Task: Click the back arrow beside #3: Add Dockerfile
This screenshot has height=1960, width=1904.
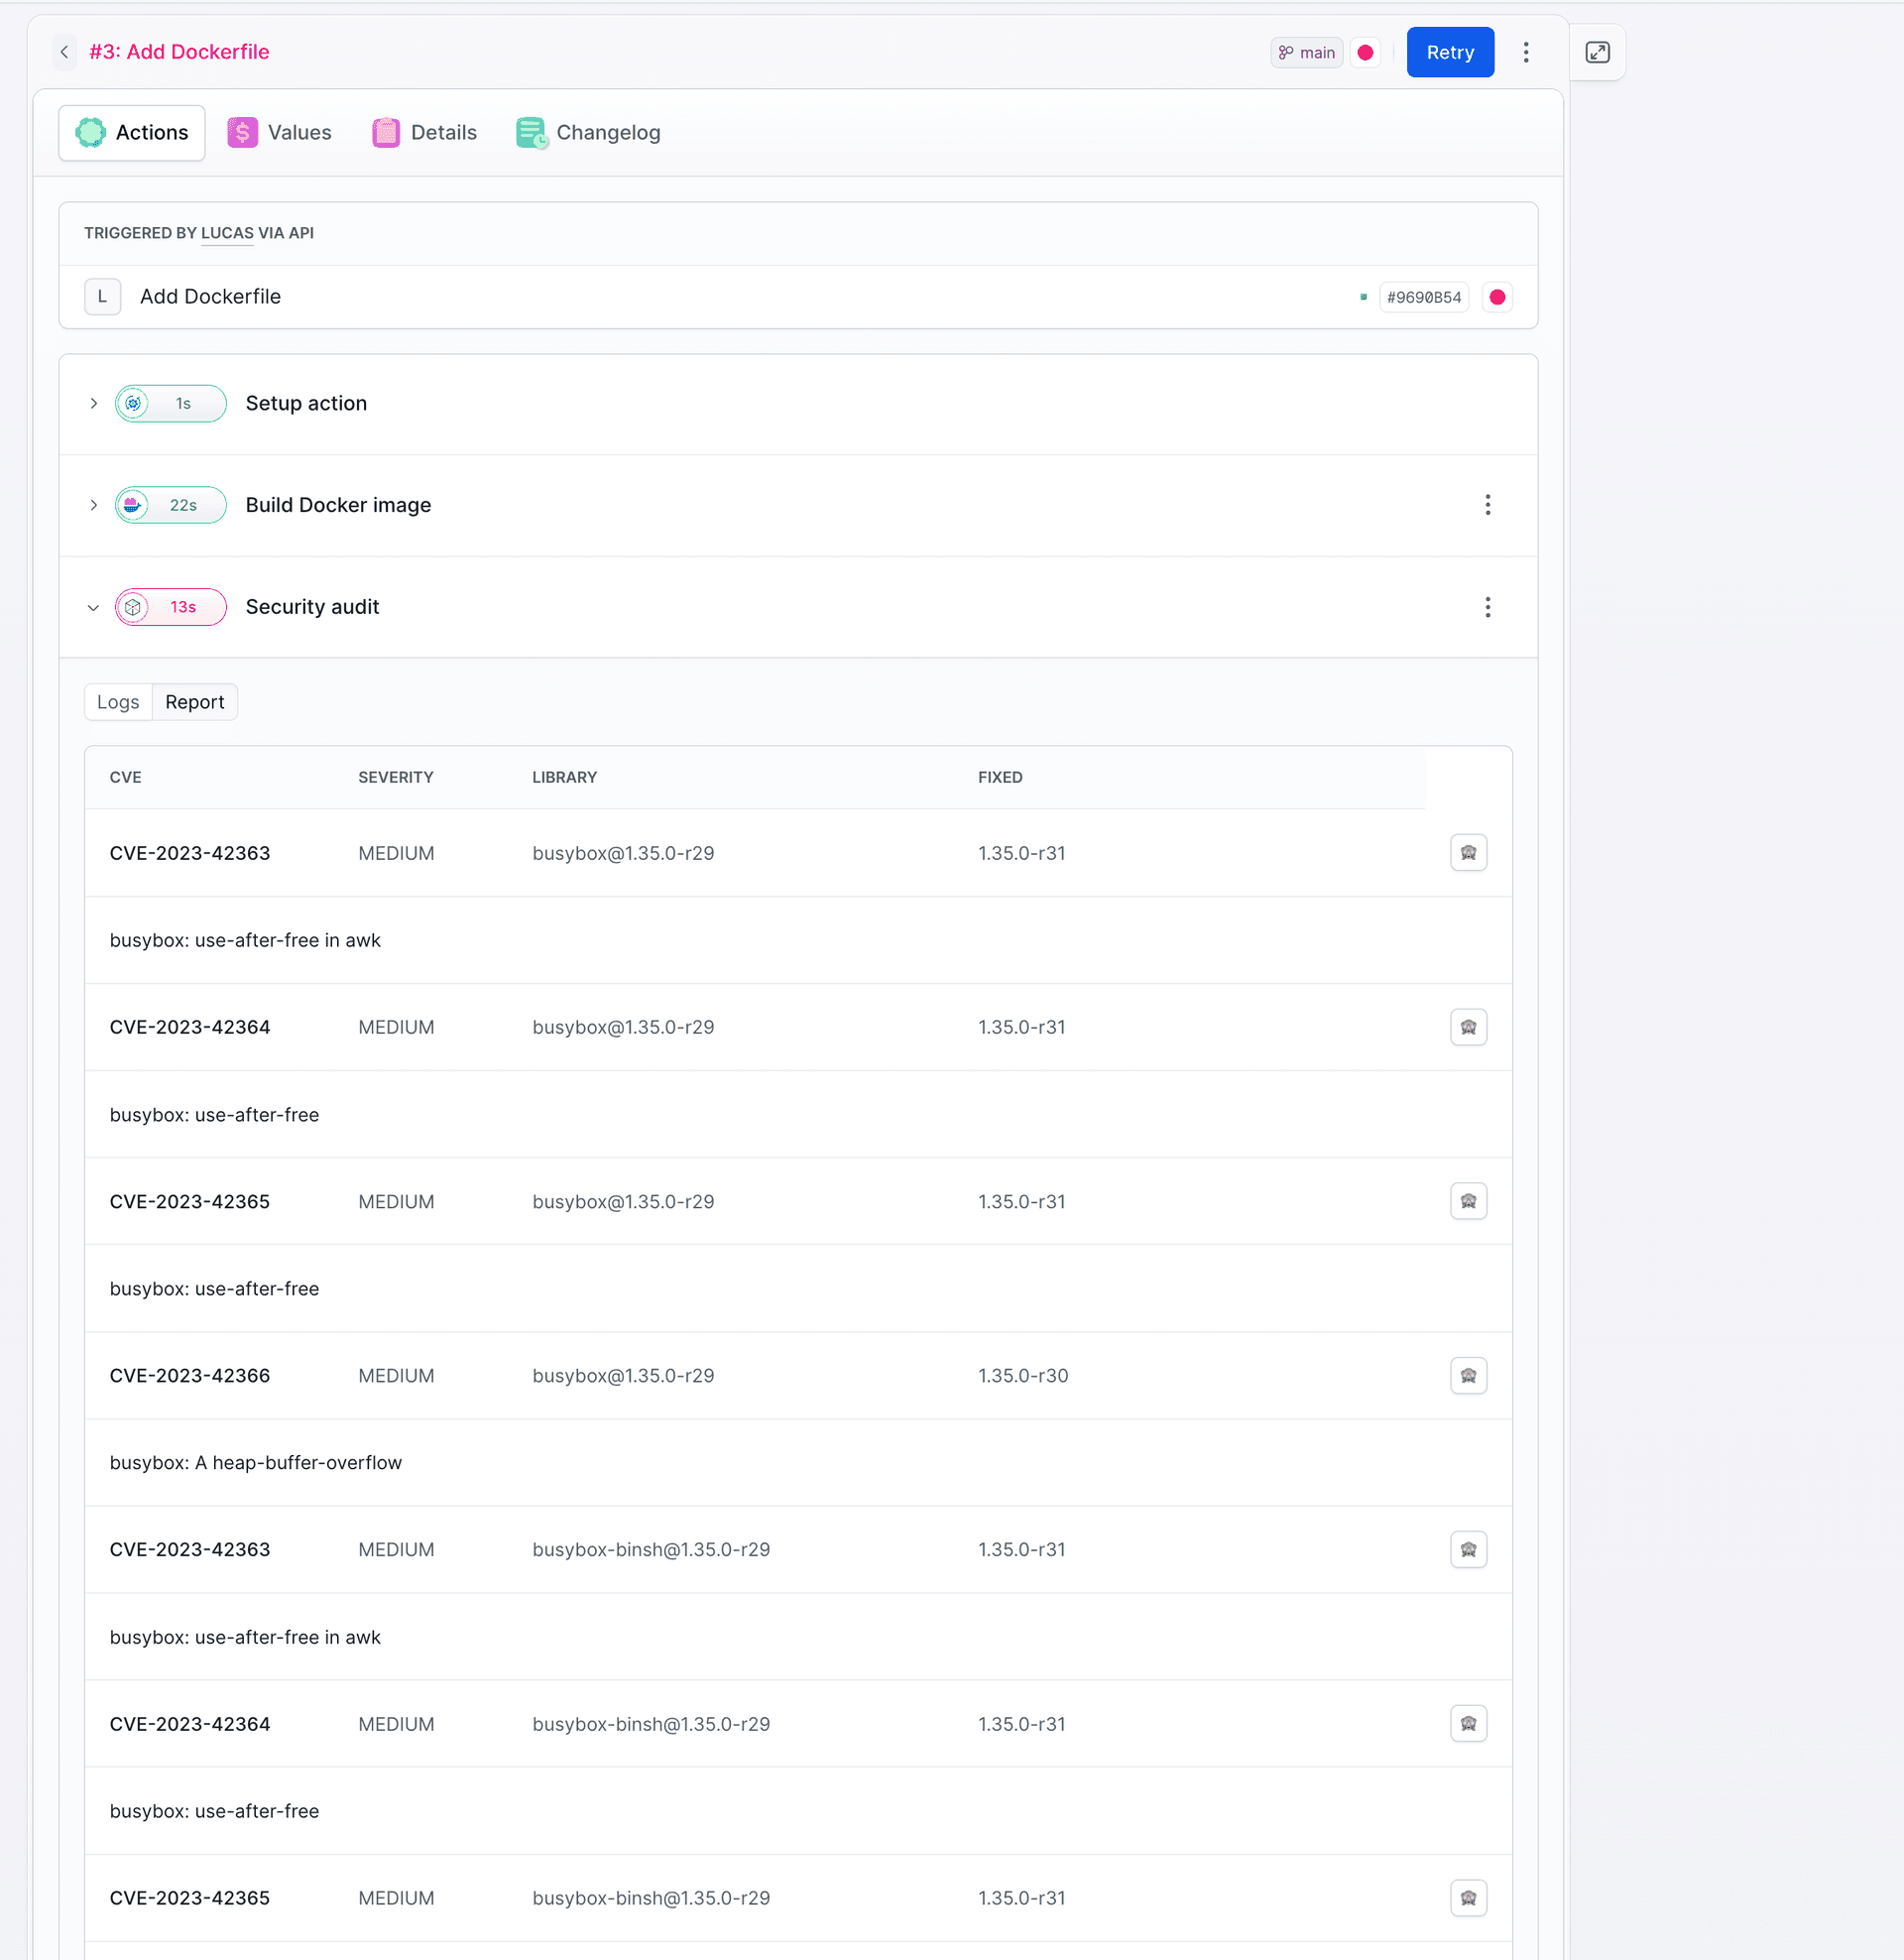Action: point(64,52)
